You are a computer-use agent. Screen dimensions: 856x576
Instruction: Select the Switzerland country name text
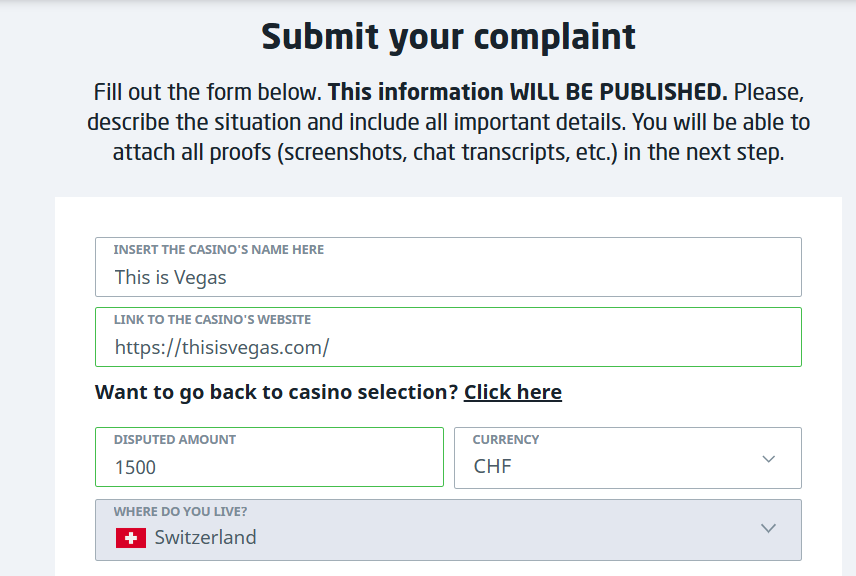coord(205,538)
